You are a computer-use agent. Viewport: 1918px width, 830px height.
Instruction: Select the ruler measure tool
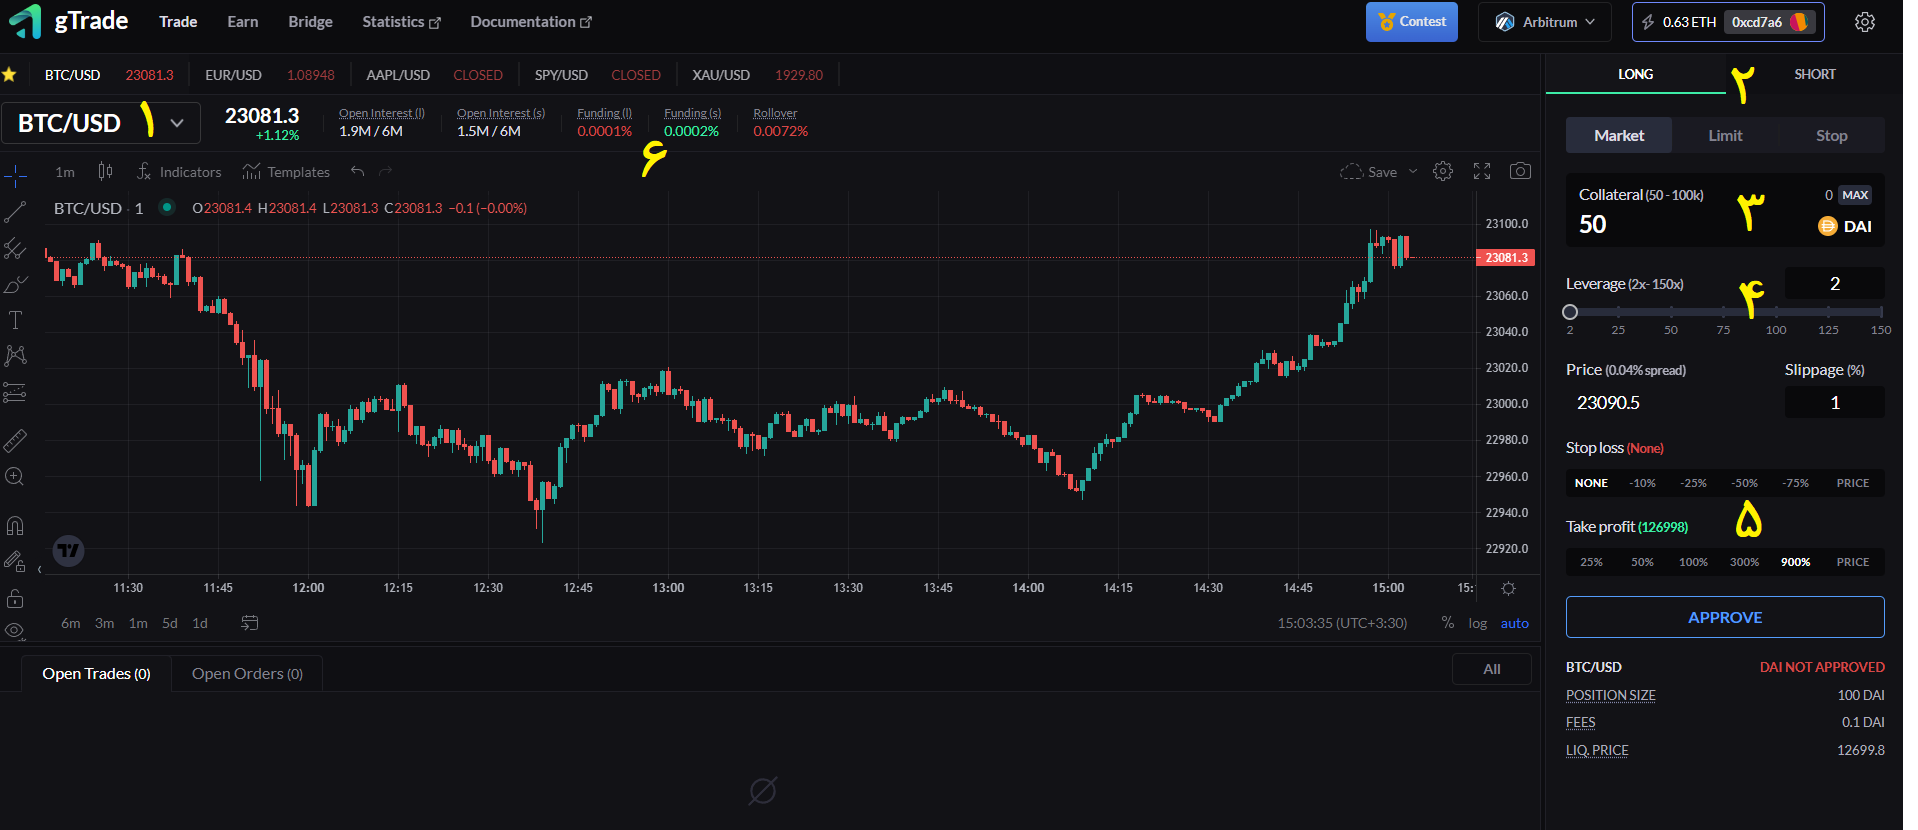coord(15,440)
